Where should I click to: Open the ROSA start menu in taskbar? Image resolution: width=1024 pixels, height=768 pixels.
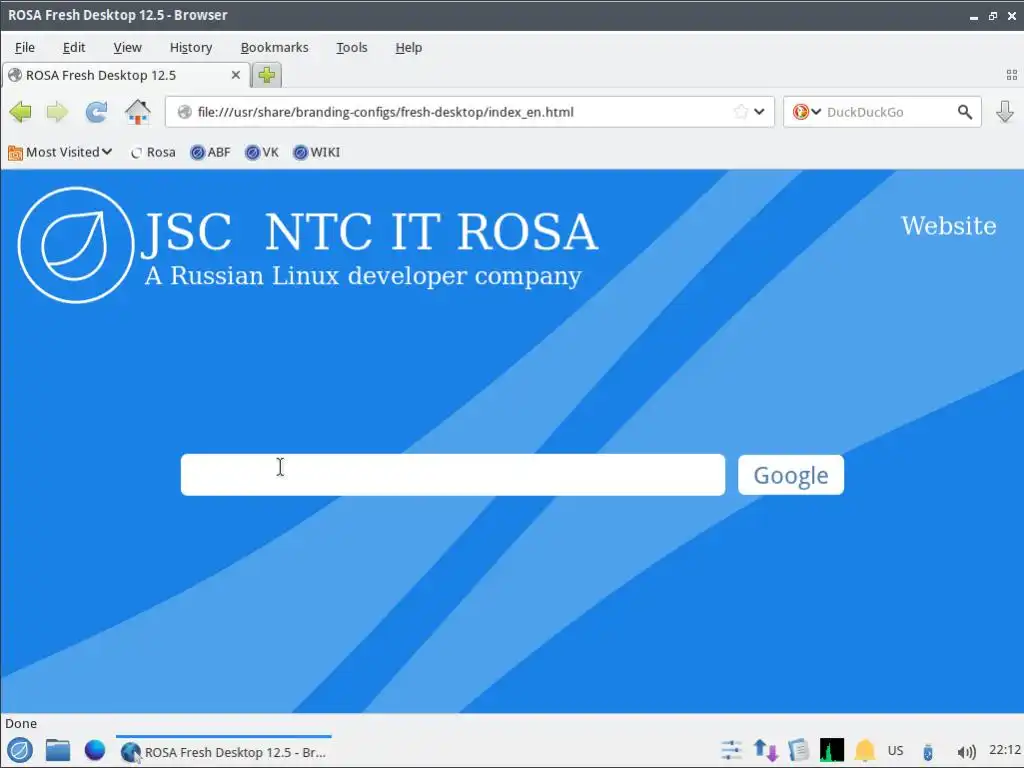tap(20, 751)
